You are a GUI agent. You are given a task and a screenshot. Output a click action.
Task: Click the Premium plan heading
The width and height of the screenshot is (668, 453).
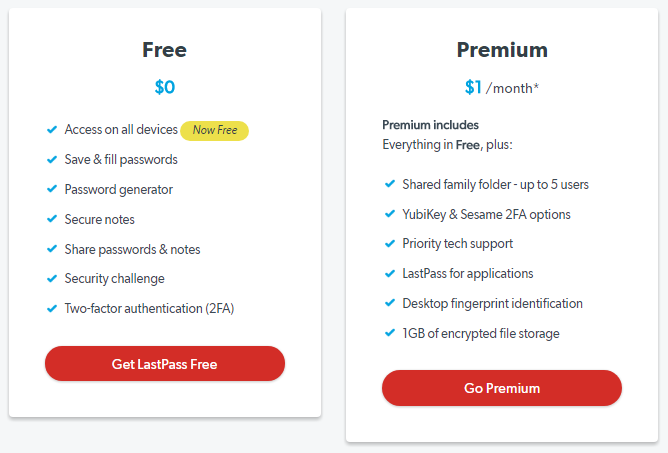502,50
